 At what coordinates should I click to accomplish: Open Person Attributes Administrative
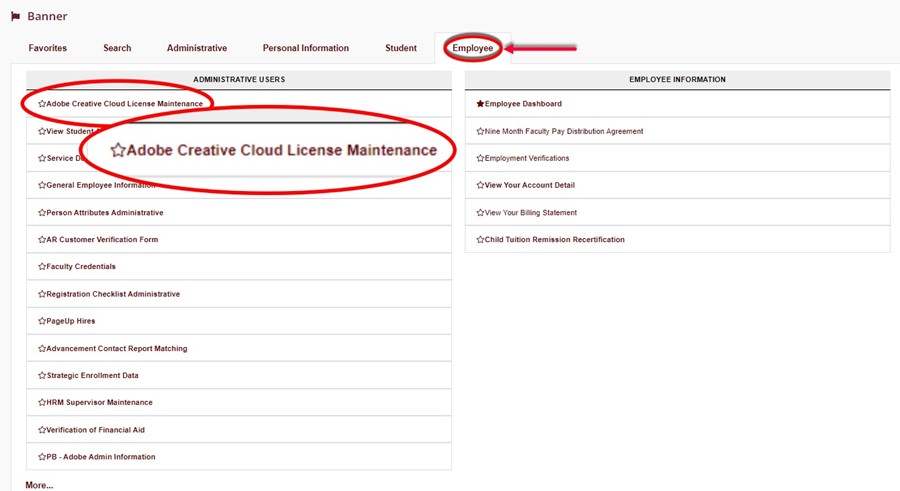105,212
